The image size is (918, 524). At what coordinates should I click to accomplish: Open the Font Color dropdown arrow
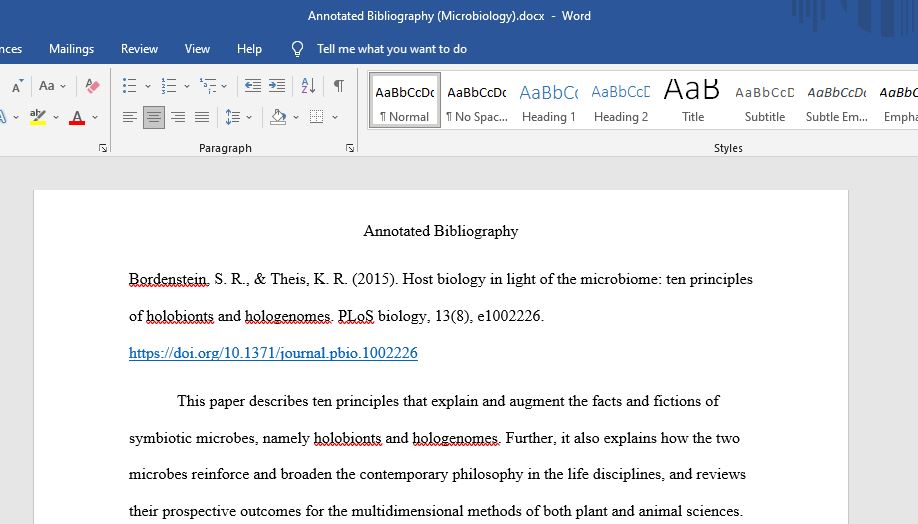click(x=95, y=118)
